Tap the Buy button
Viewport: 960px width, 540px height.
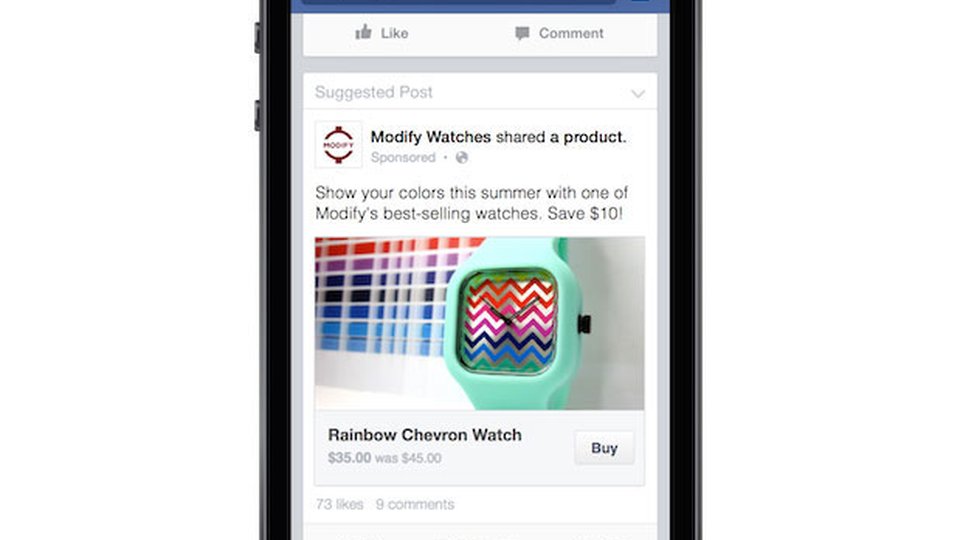point(604,448)
